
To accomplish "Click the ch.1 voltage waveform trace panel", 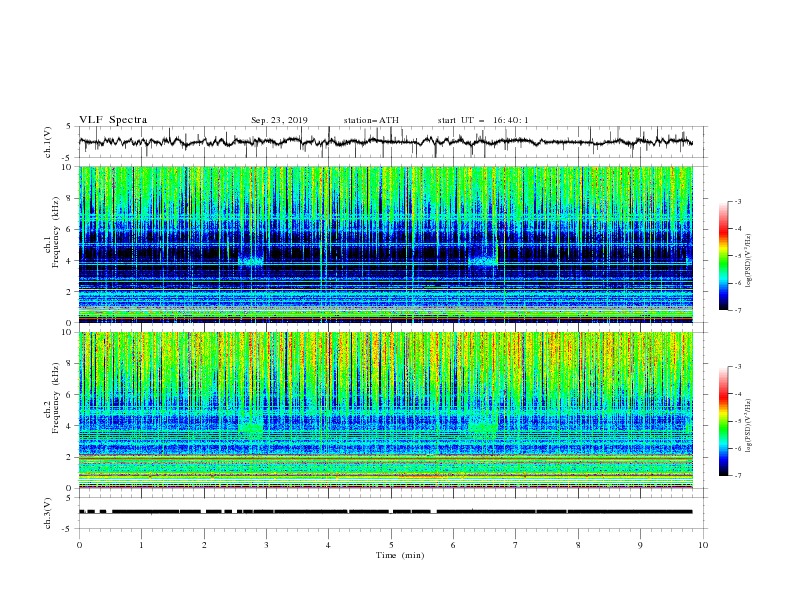I will click(x=392, y=142).
